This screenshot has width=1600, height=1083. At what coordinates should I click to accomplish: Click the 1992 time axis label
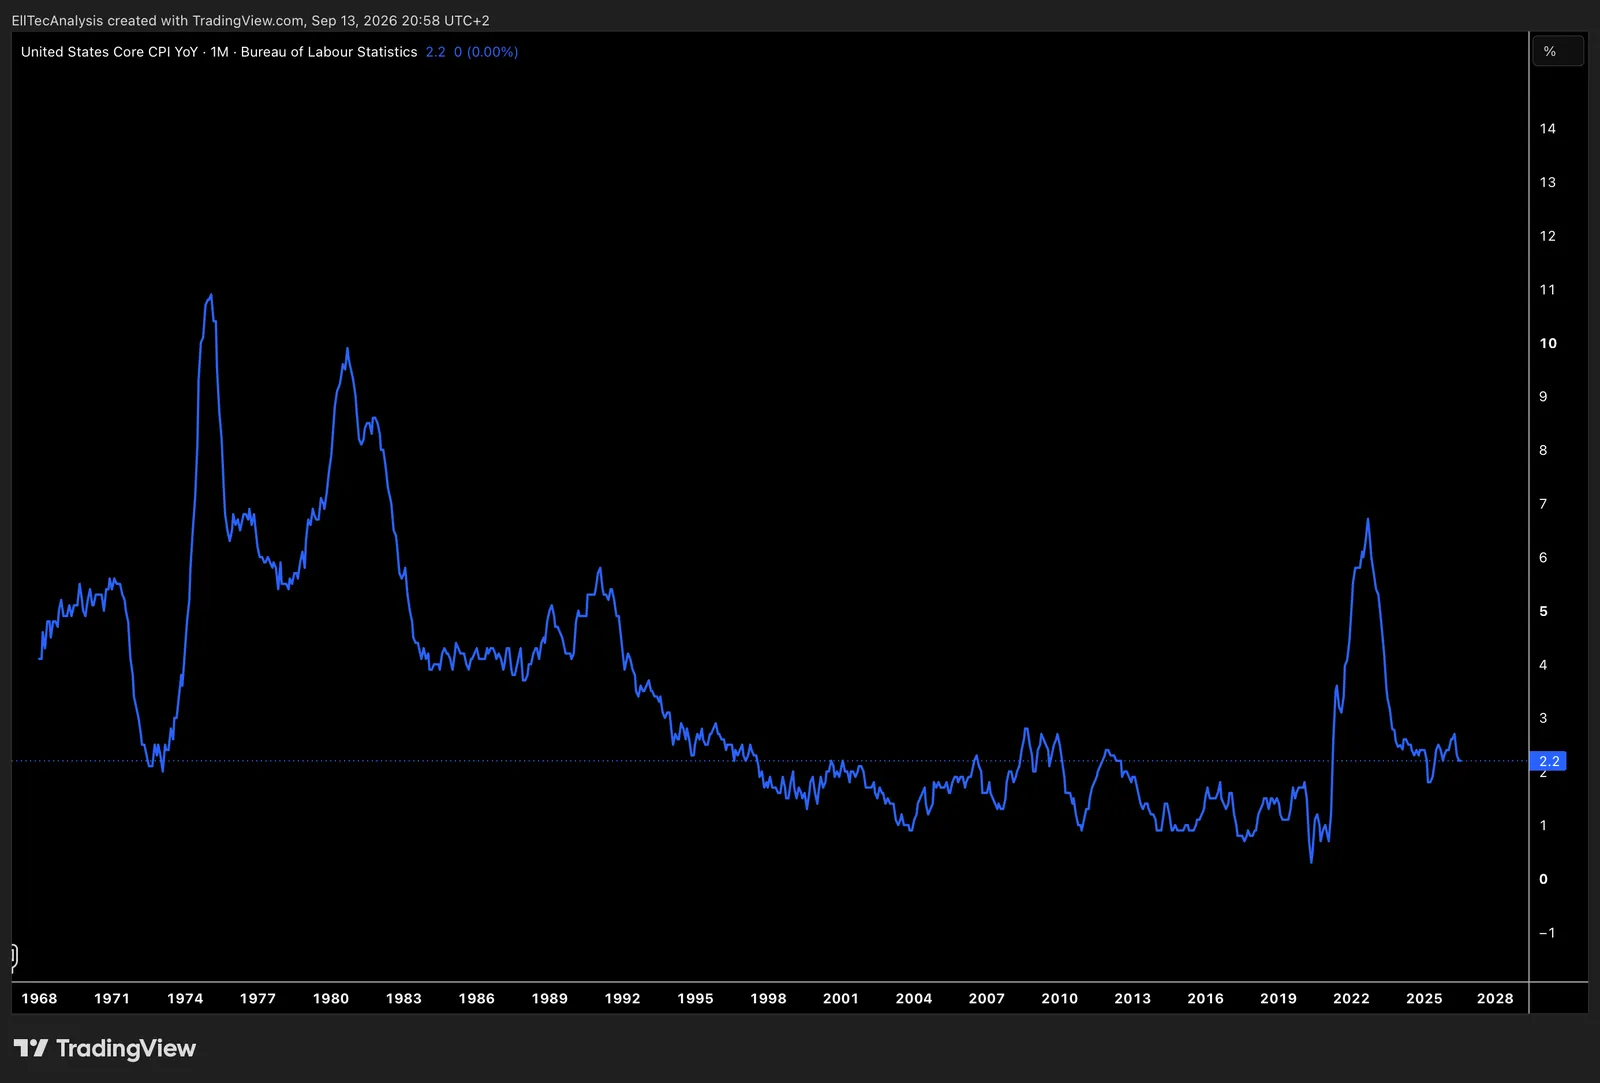tap(622, 998)
